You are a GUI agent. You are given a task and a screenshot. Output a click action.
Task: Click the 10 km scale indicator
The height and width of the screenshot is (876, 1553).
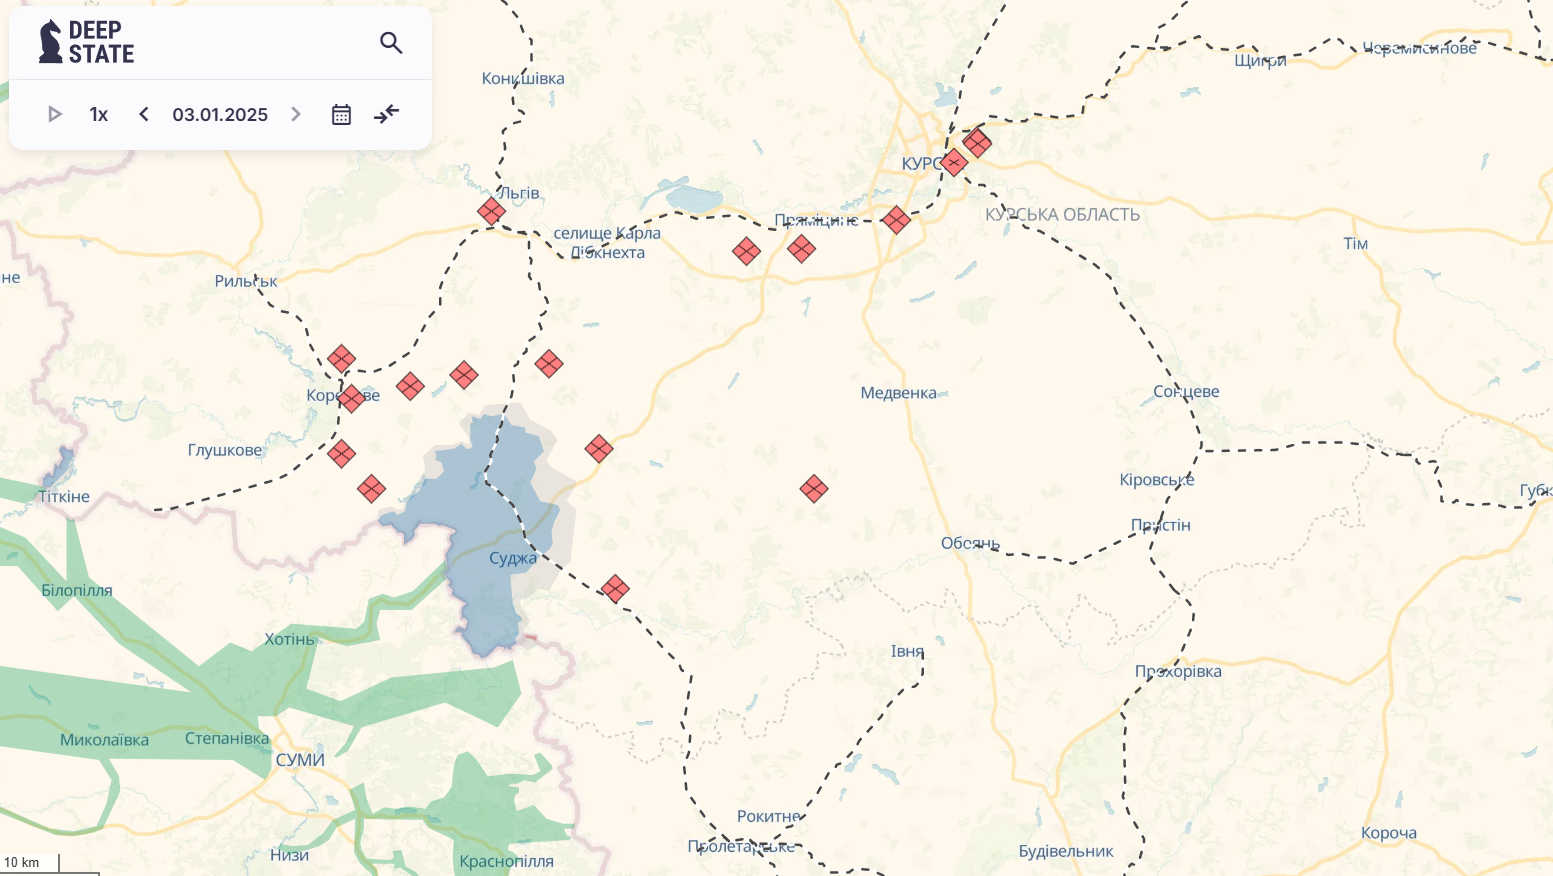(31, 862)
